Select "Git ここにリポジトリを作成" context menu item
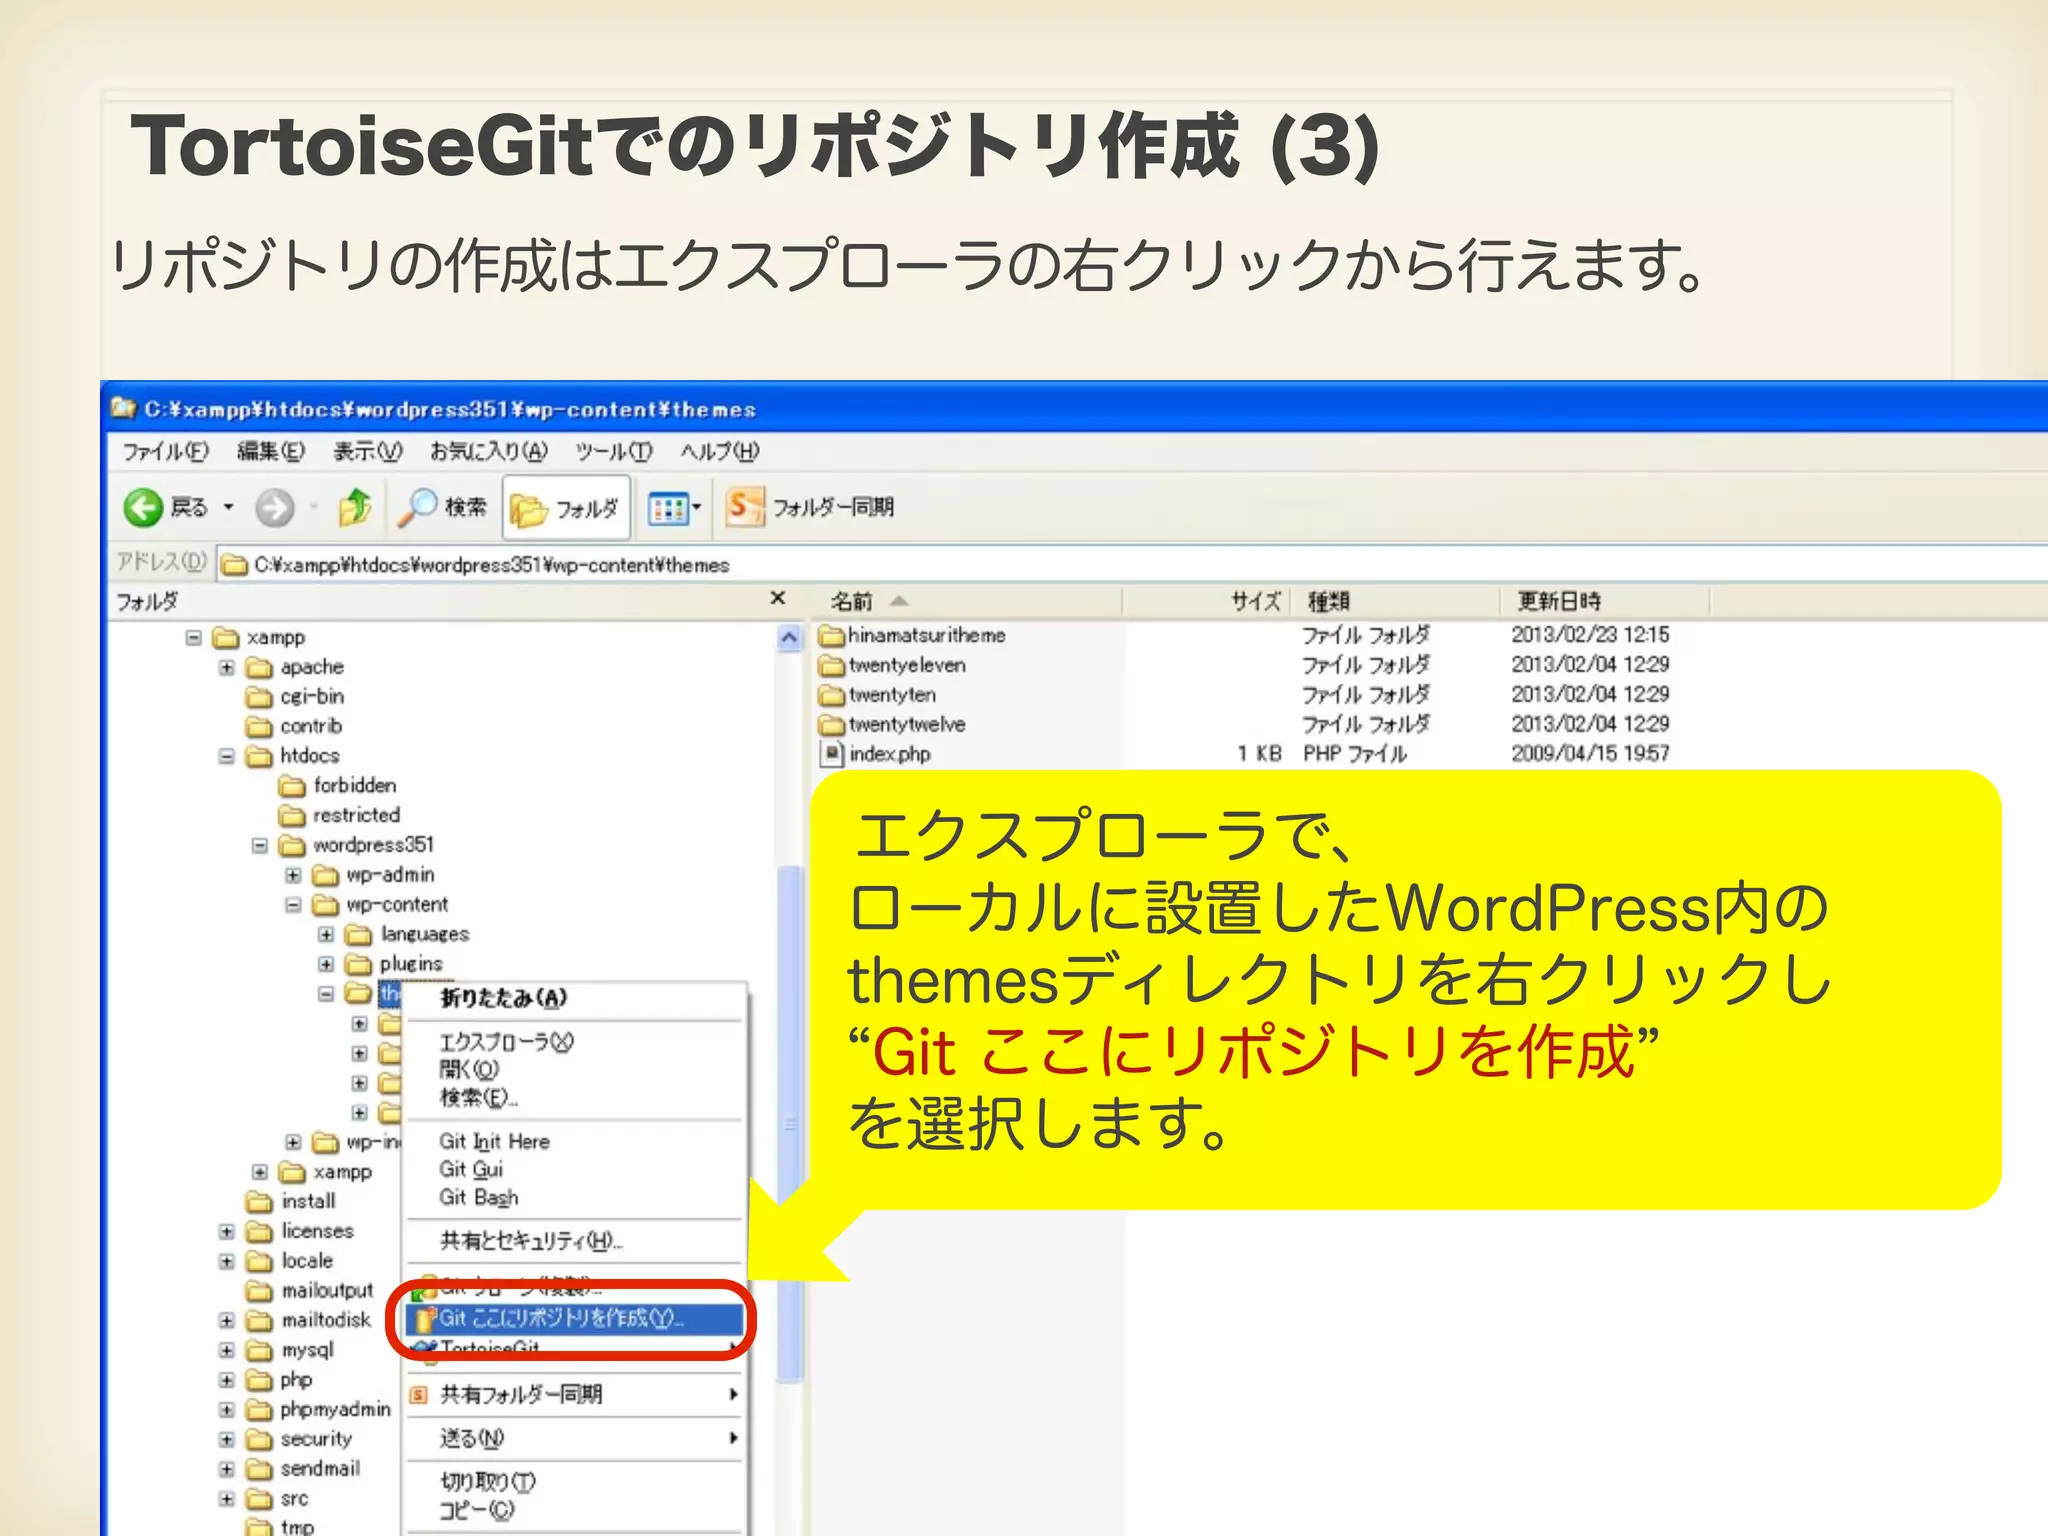 click(x=560, y=1319)
